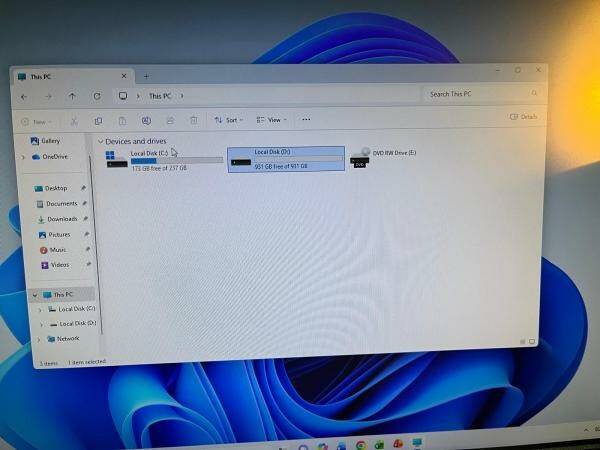Expand the Network tree node

coord(39,339)
